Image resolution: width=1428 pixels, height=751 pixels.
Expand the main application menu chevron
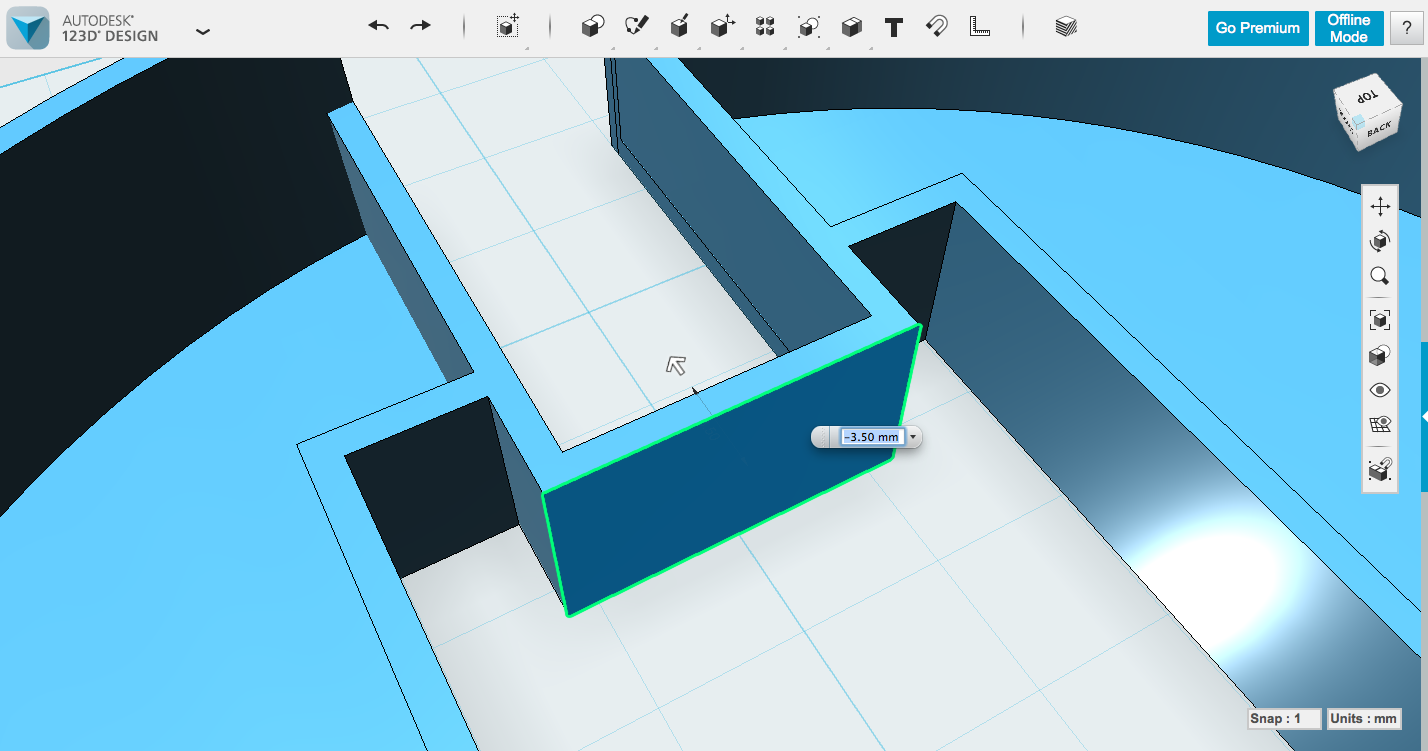(x=203, y=31)
